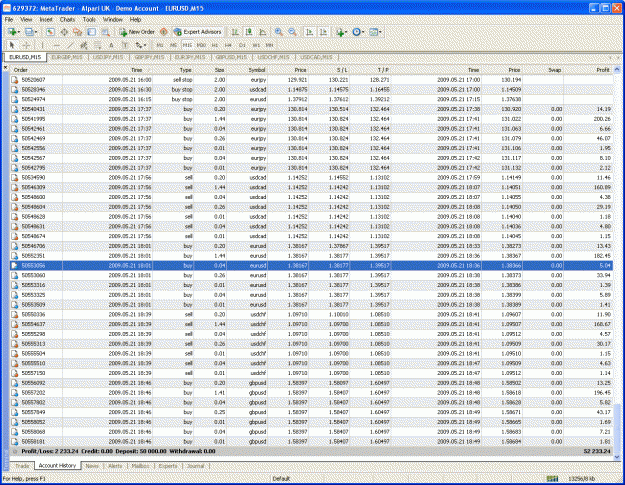Open the Indicators list dropdown
The width and height of the screenshot is (625, 485).
click(341, 32)
